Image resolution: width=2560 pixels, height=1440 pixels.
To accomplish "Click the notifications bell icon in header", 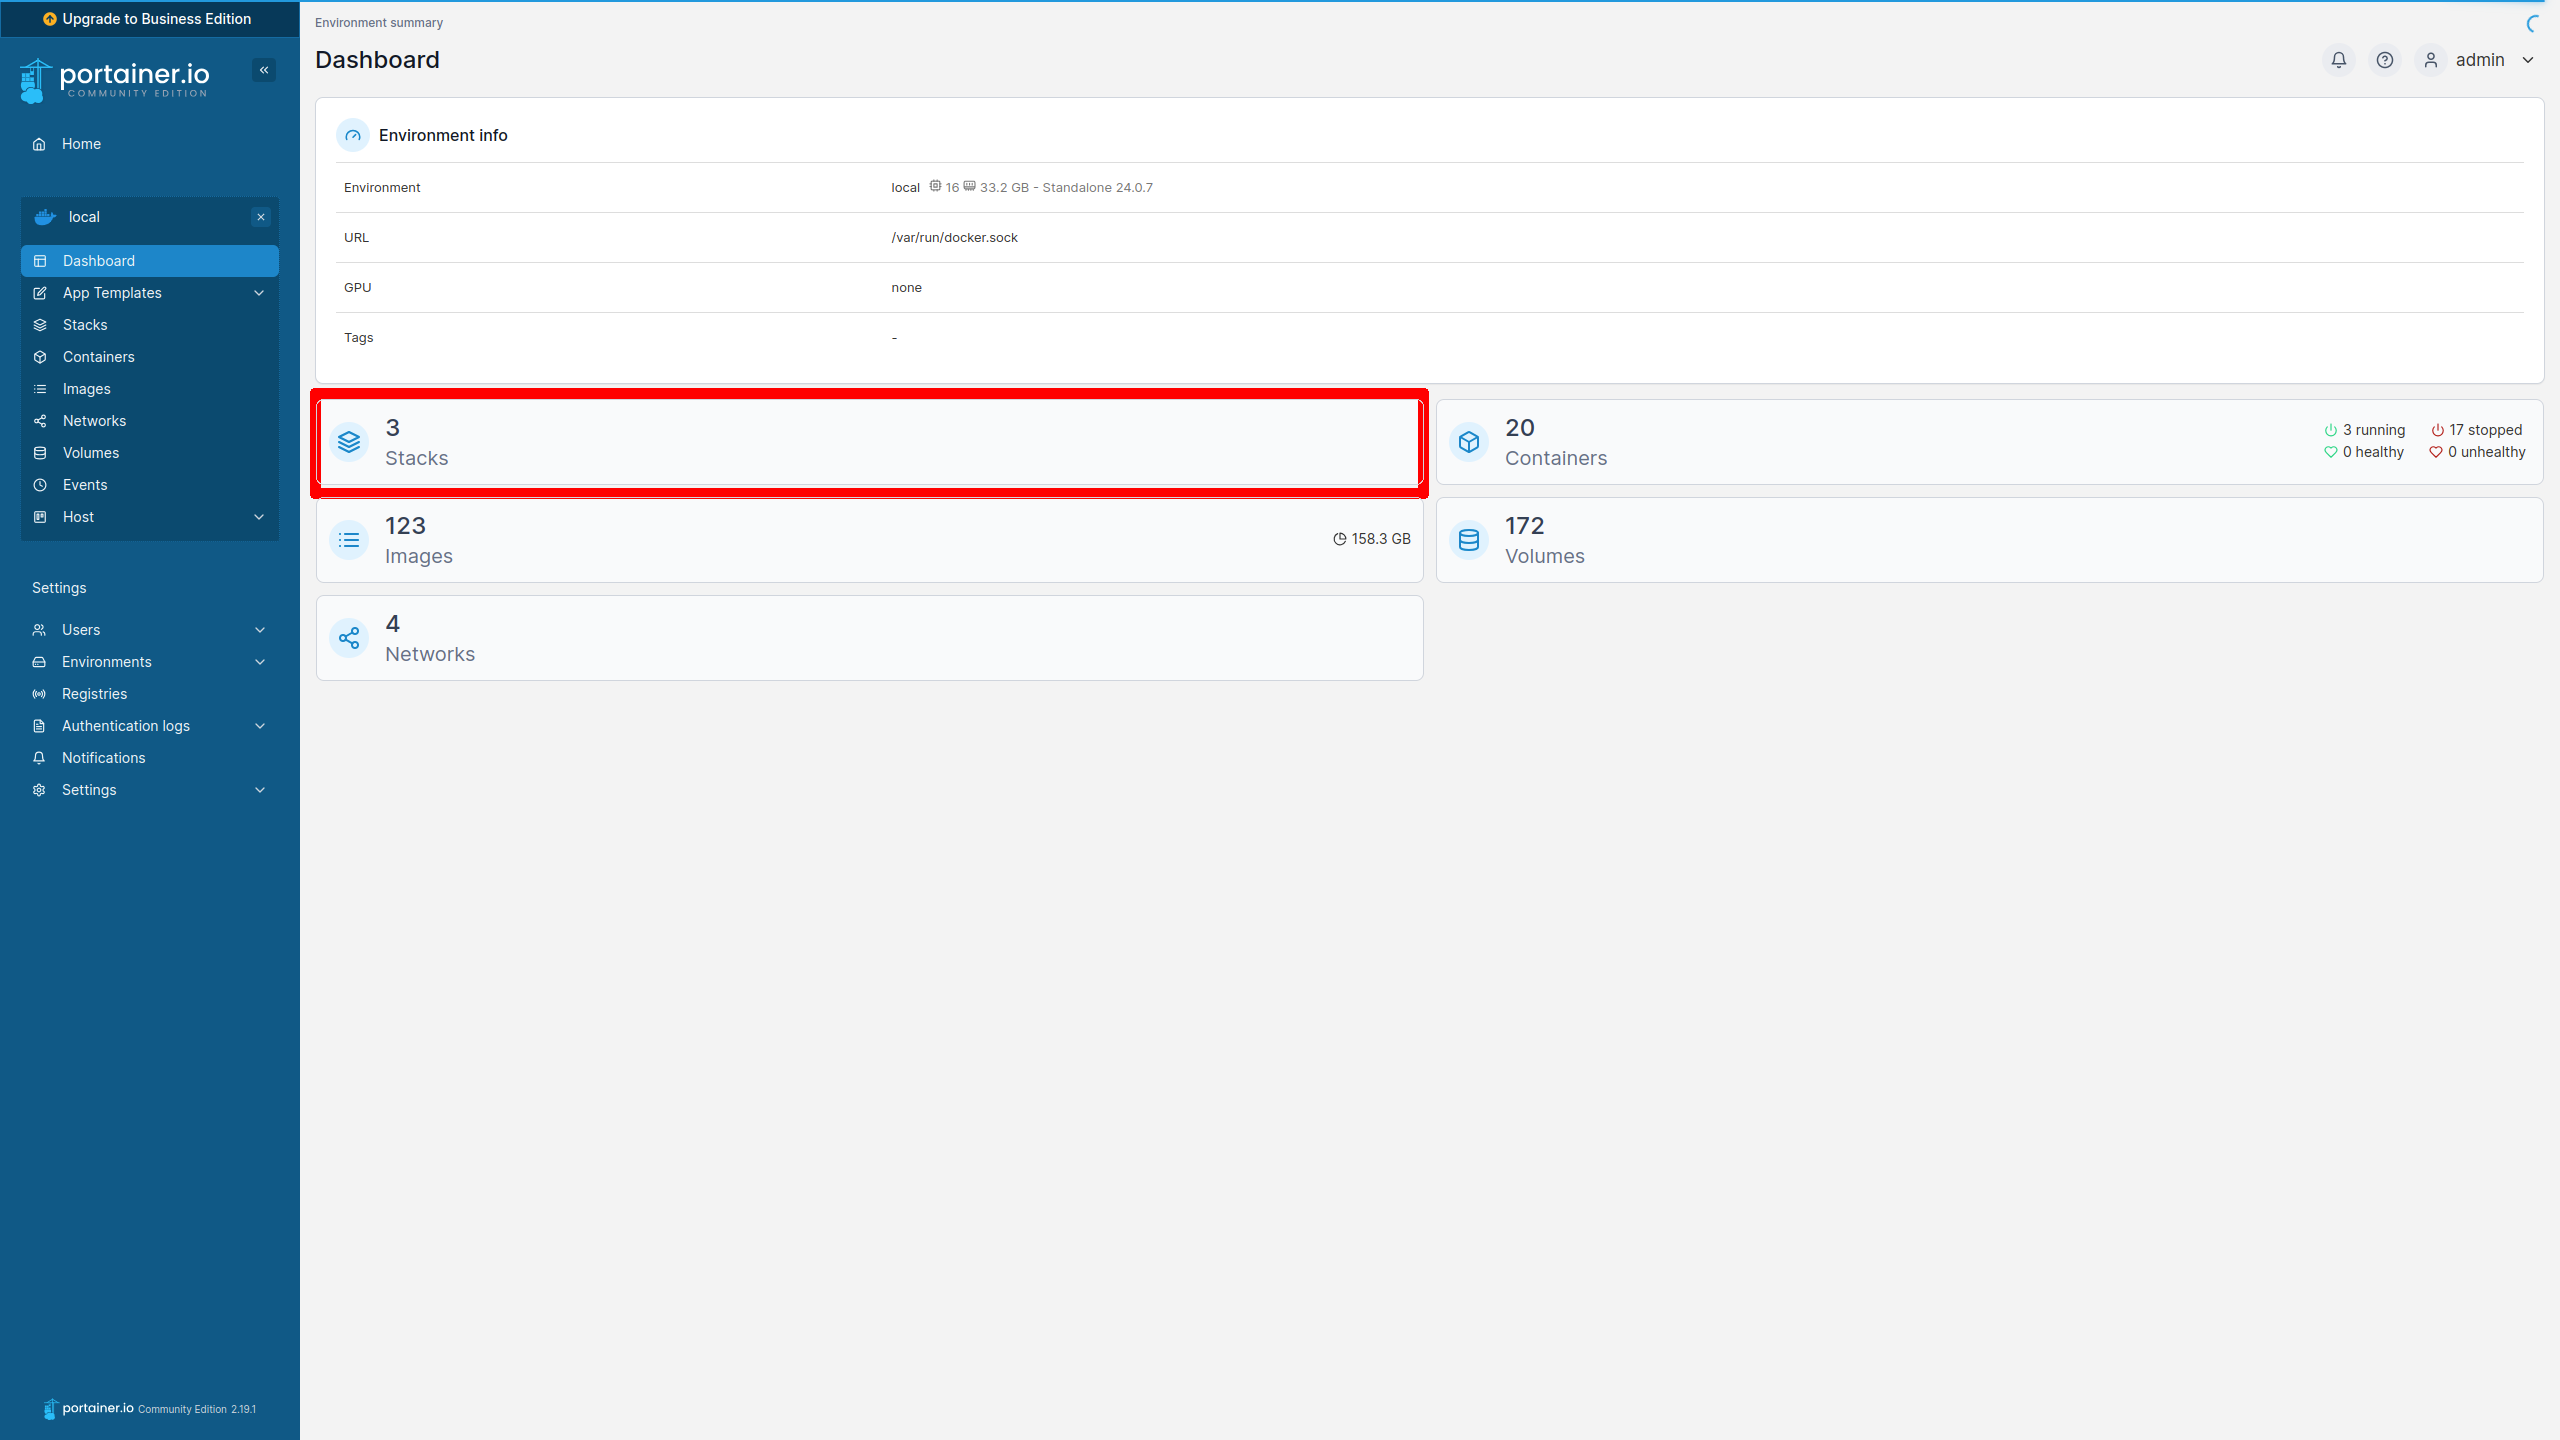I will [2338, 60].
